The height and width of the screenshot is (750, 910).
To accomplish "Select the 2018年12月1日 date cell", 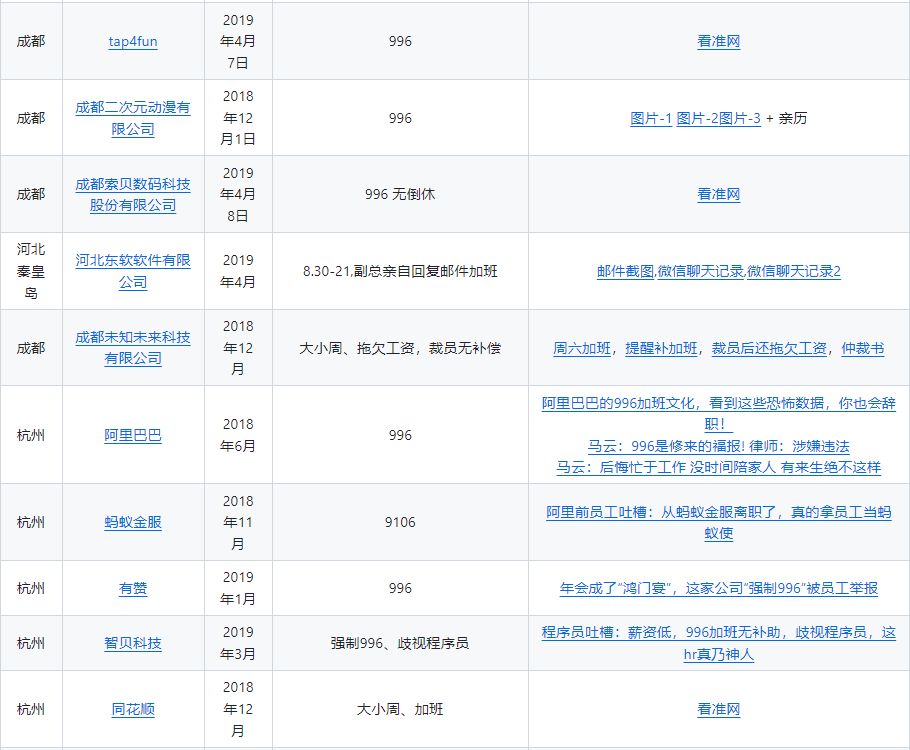I will pyautogui.click(x=238, y=118).
